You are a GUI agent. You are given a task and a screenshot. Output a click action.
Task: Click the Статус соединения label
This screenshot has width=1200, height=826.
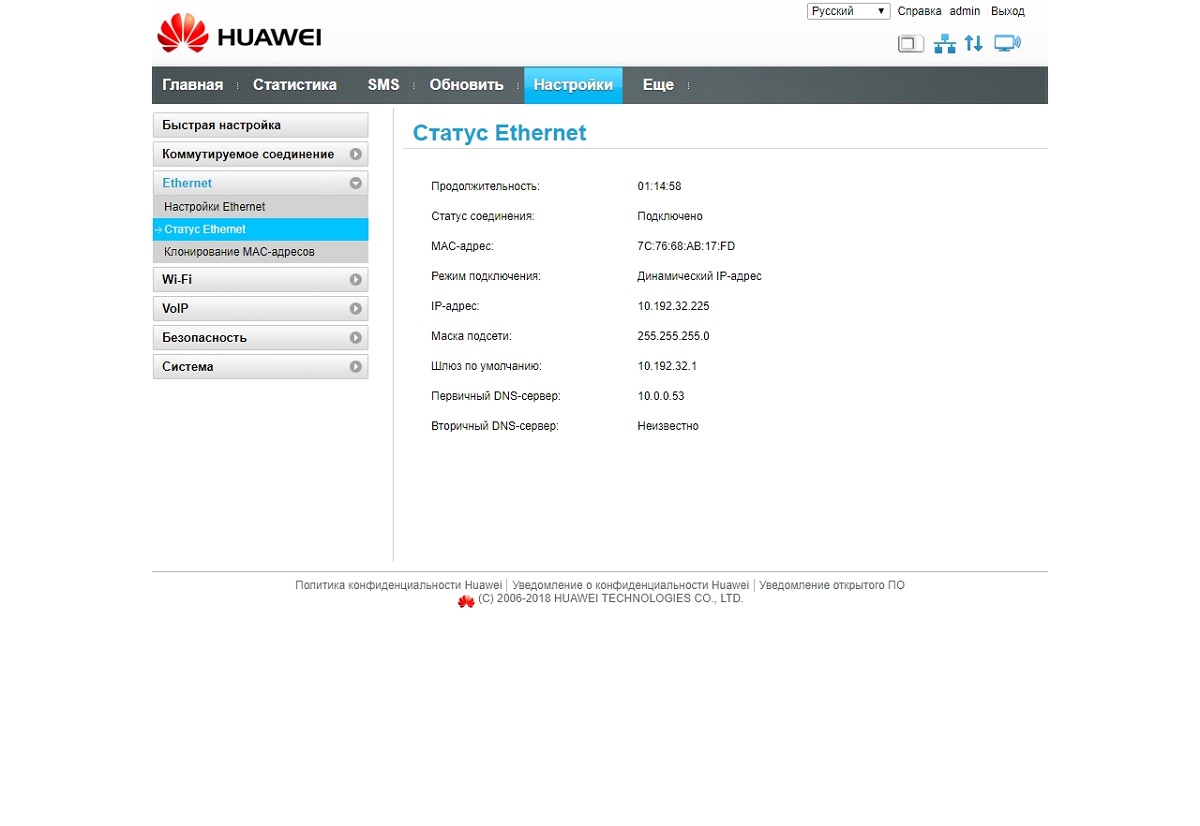click(482, 216)
